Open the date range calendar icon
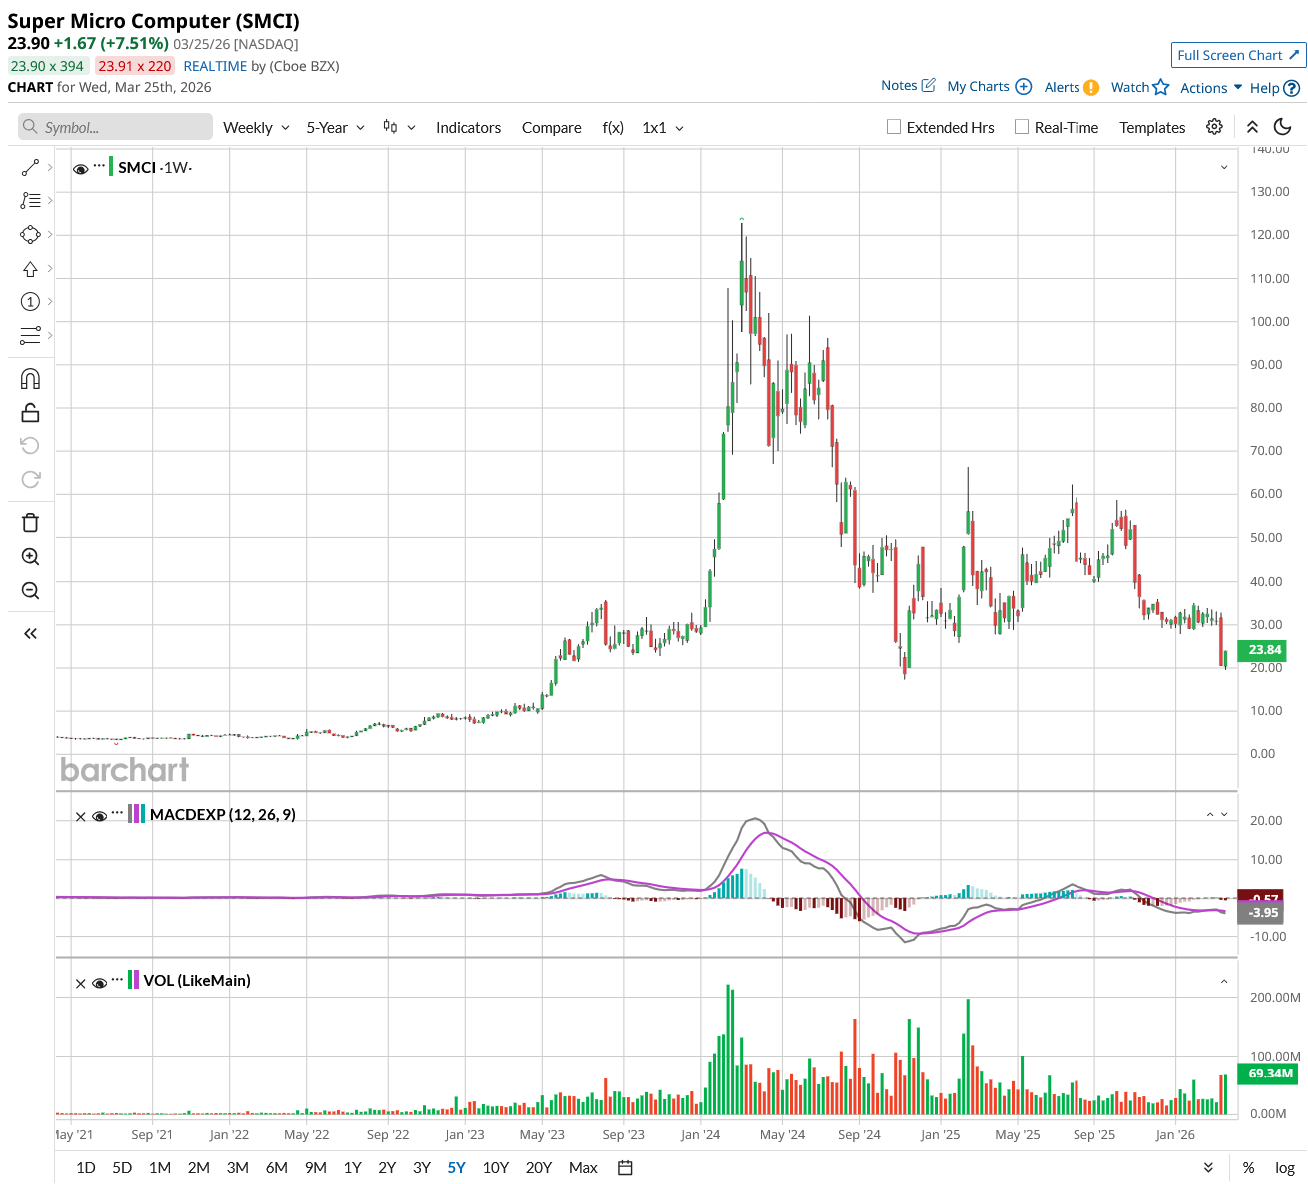 pos(625,1167)
